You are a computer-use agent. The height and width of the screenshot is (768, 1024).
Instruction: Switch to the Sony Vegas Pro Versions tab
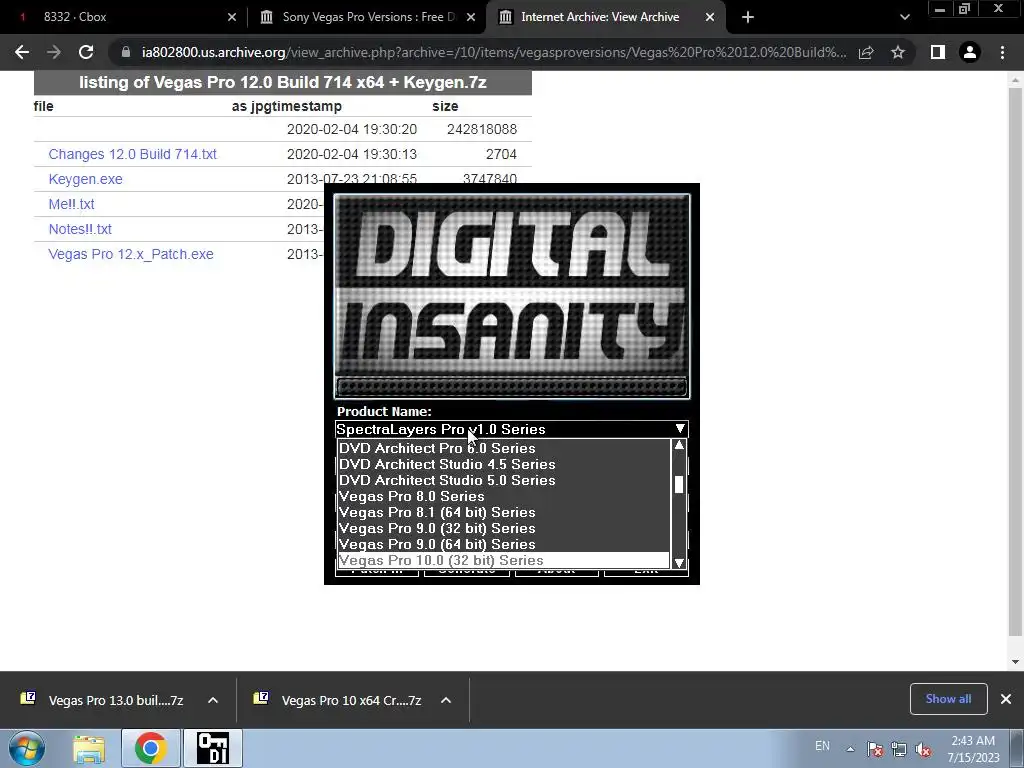tap(368, 17)
